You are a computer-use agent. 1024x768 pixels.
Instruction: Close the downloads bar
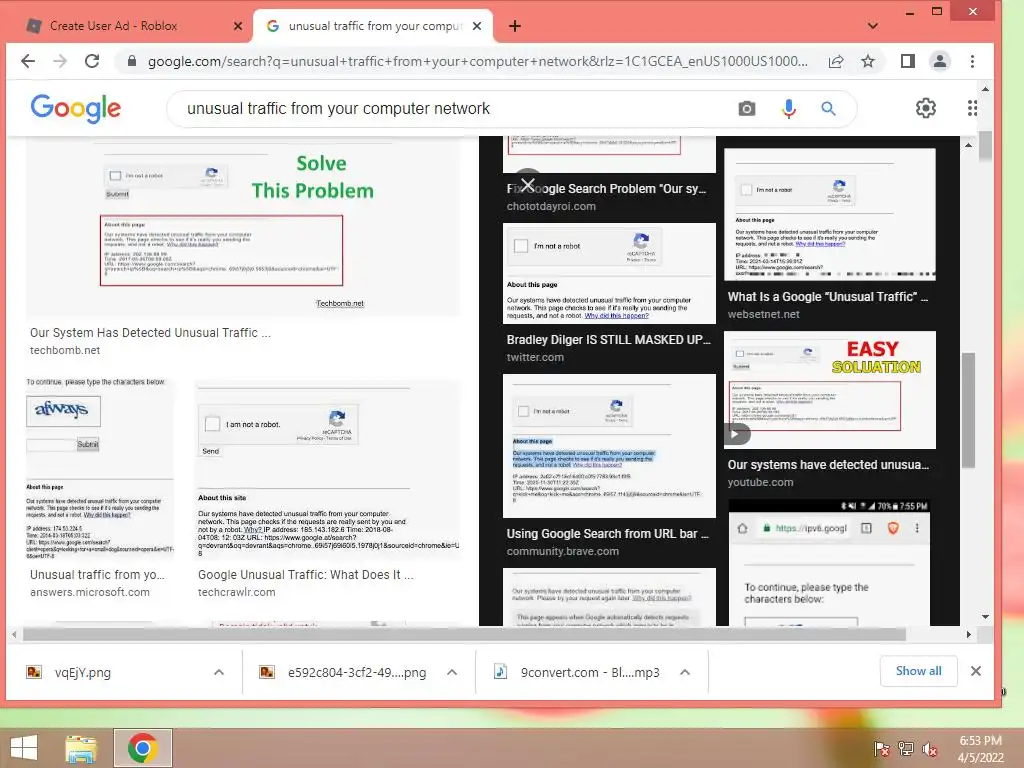pyautogui.click(x=976, y=671)
